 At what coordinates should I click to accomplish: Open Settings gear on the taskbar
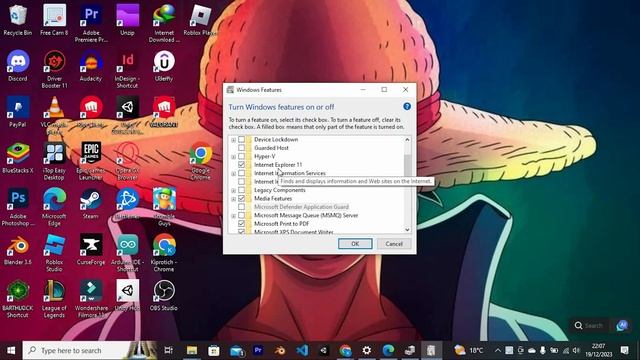point(367,350)
